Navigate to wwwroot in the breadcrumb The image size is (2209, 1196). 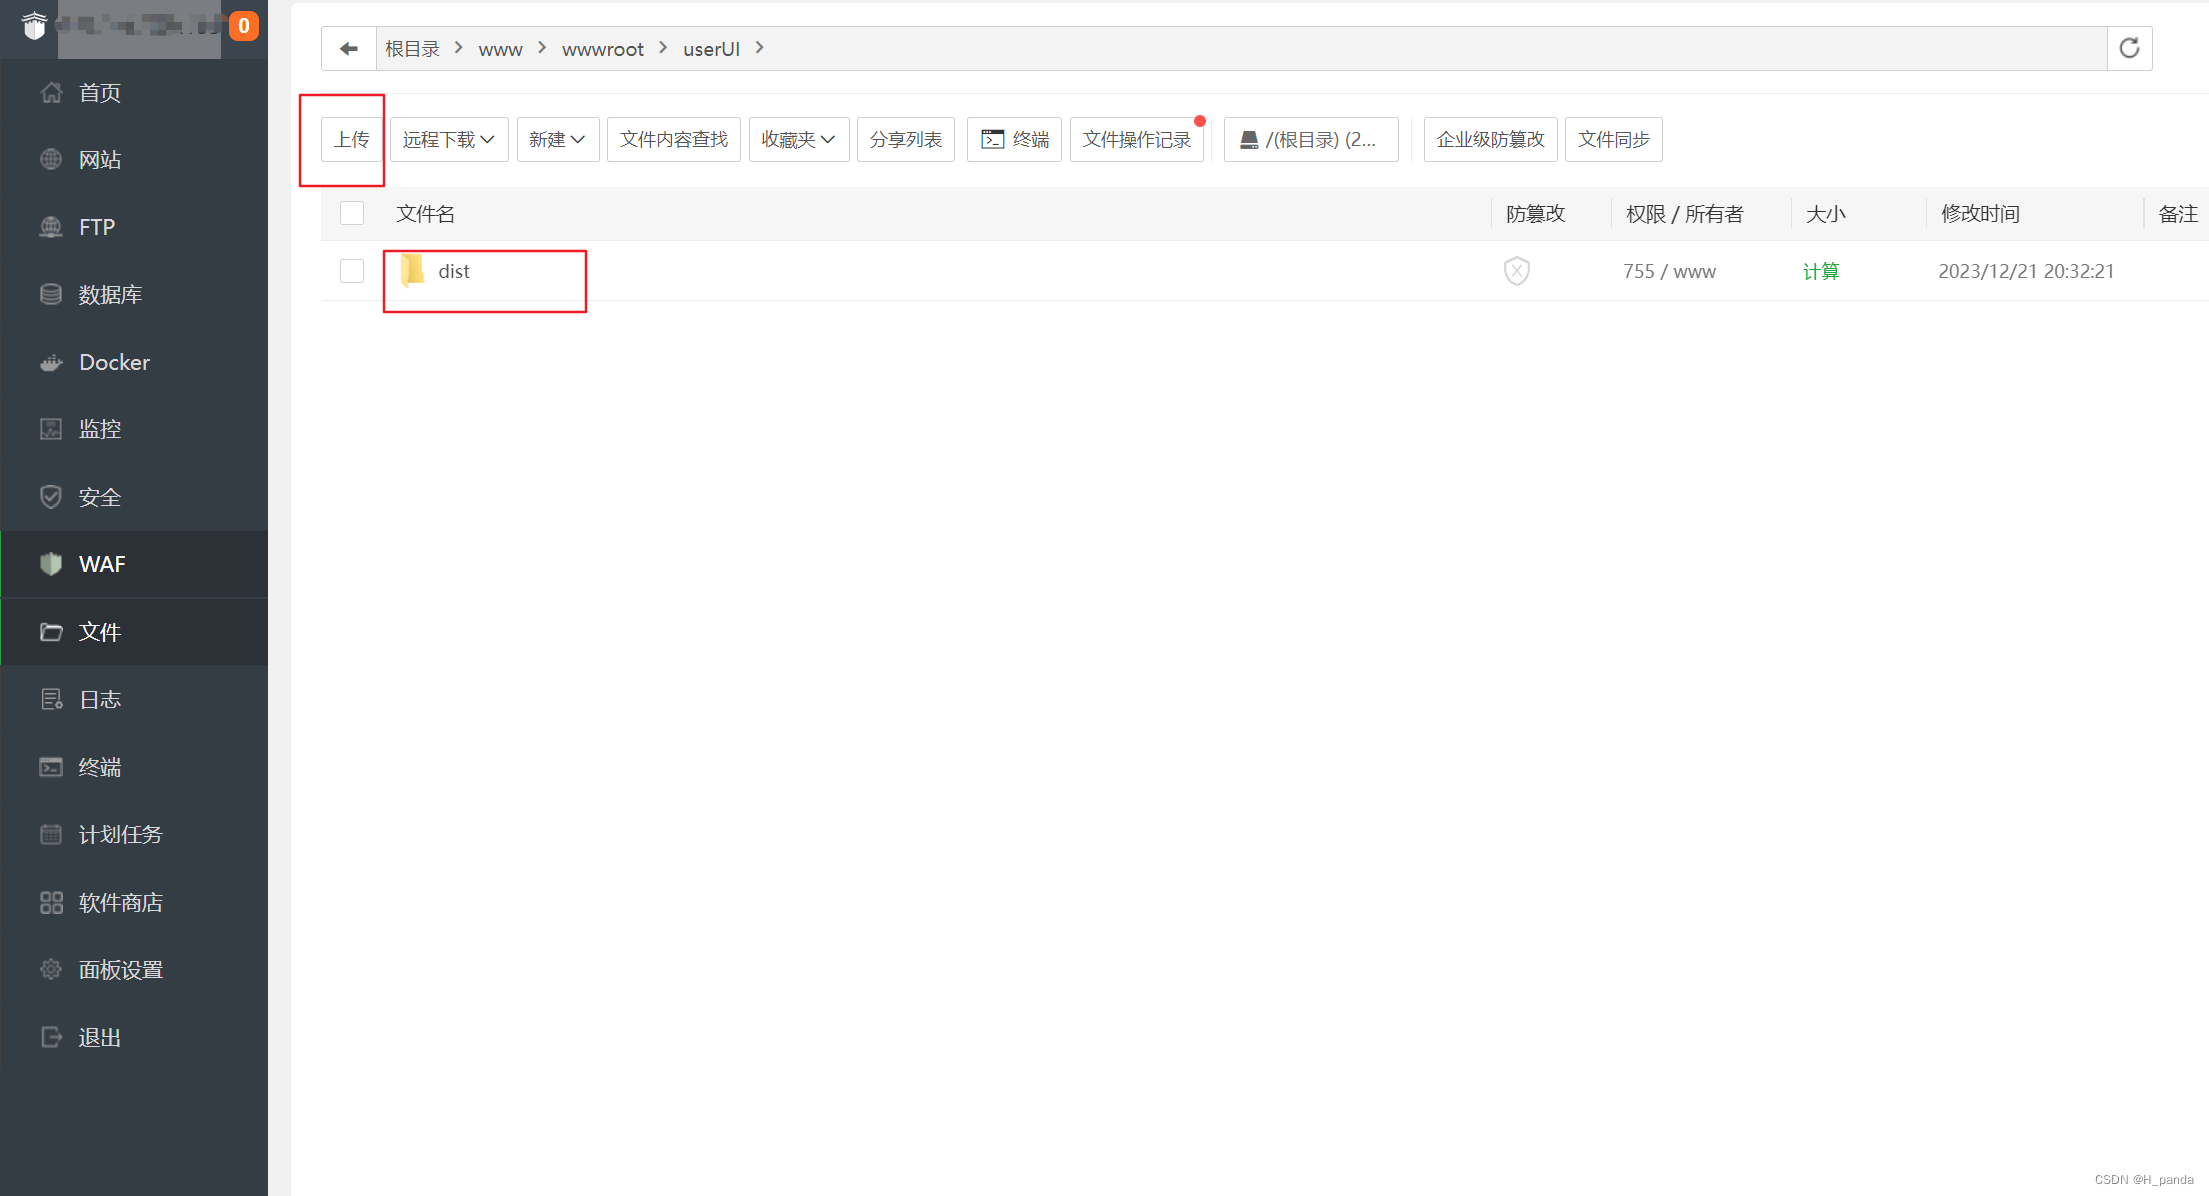coord(602,49)
